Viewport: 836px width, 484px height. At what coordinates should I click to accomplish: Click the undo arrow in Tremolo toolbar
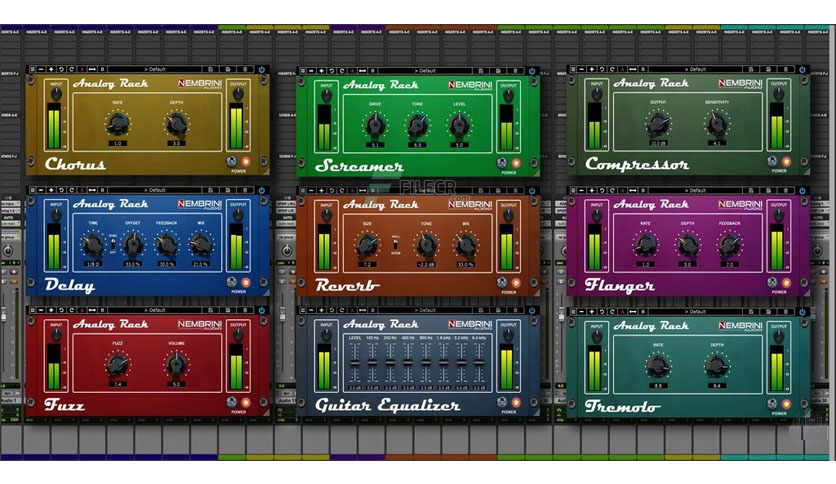pyautogui.click(x=602, y=311)
